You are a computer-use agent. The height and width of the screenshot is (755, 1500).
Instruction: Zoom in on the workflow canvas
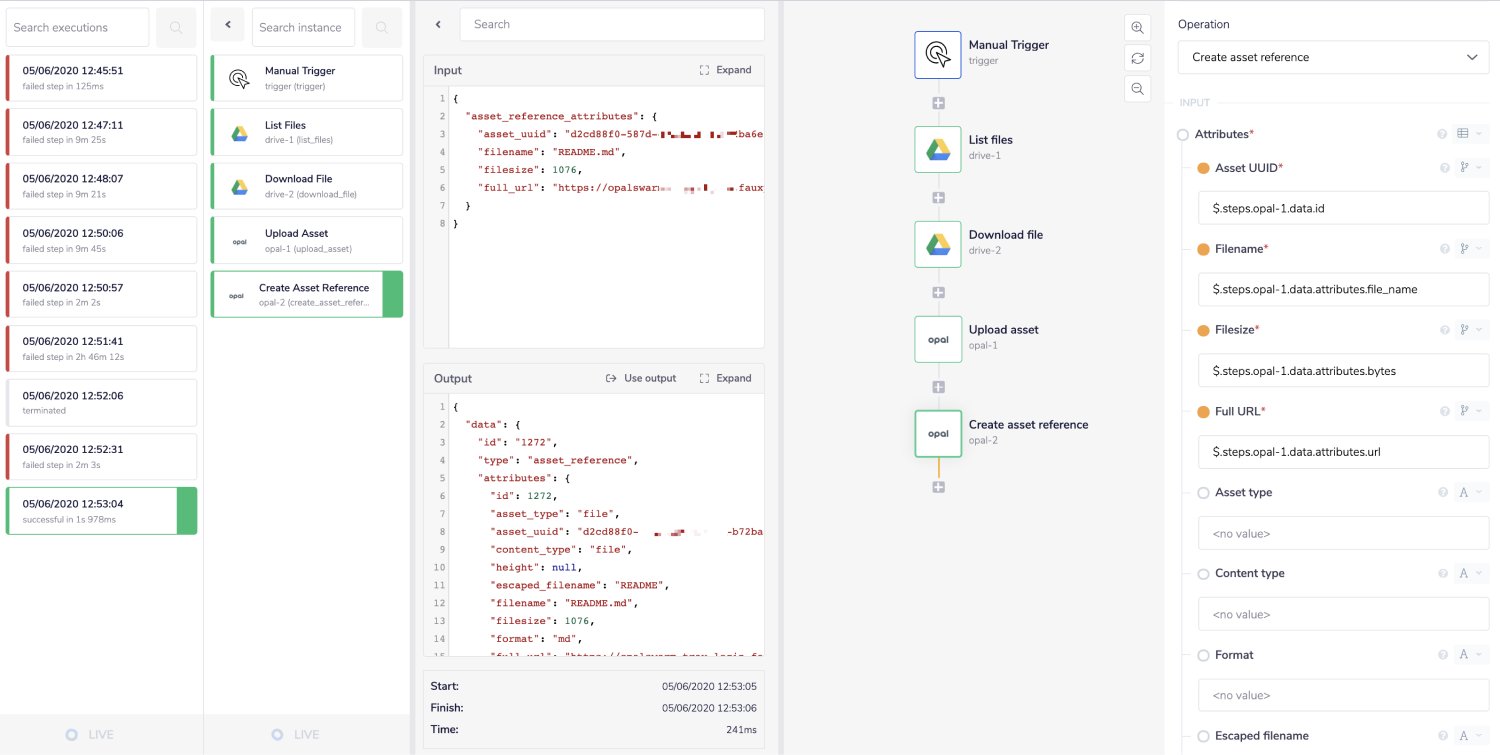(1137, 27)
